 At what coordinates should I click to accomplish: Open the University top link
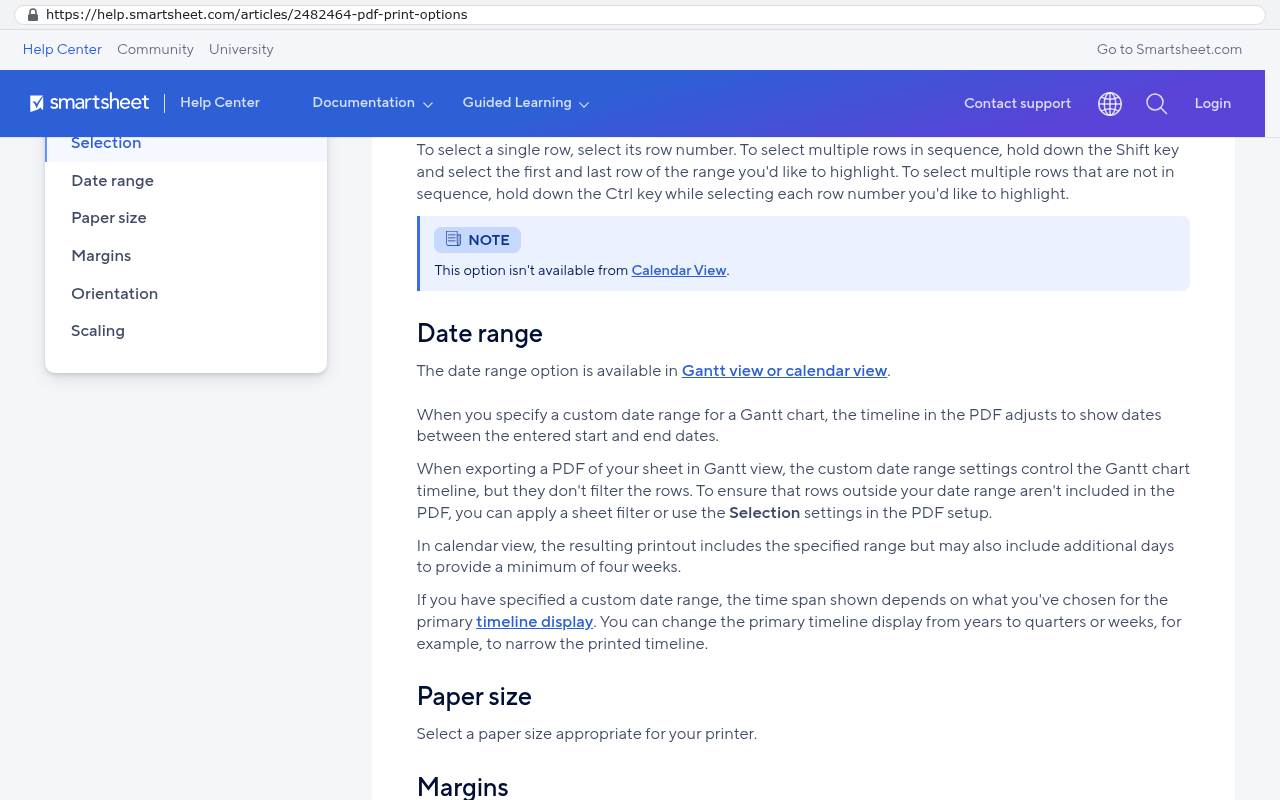click(241, 49)
